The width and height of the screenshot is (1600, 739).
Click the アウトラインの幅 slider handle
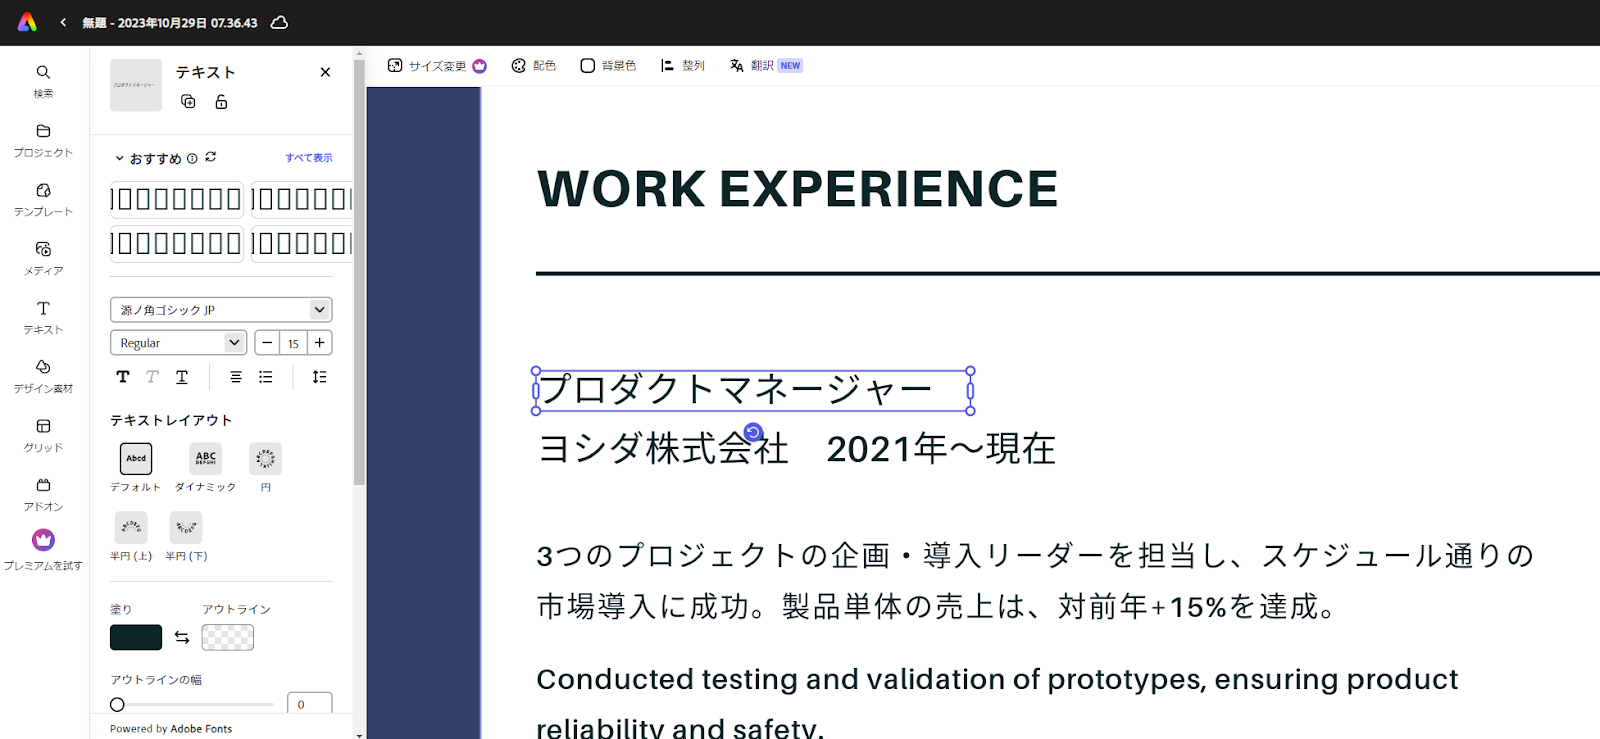(x=117, y=704)
